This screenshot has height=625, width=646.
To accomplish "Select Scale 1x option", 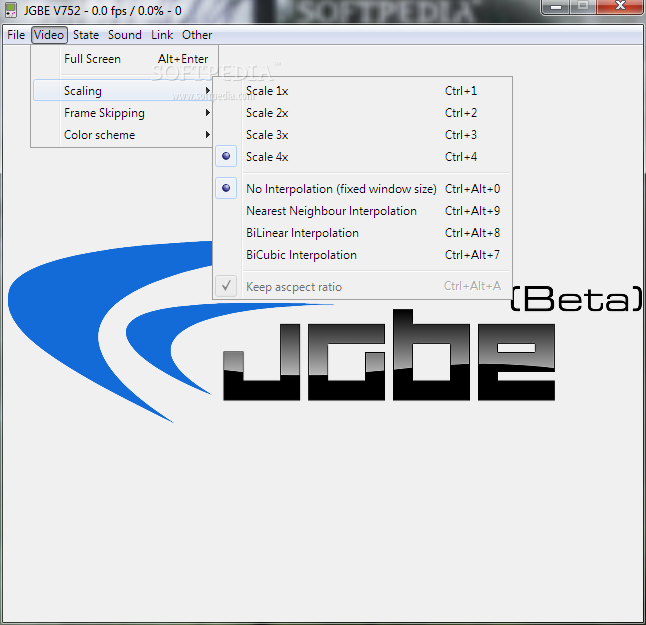I will [362, 91].
